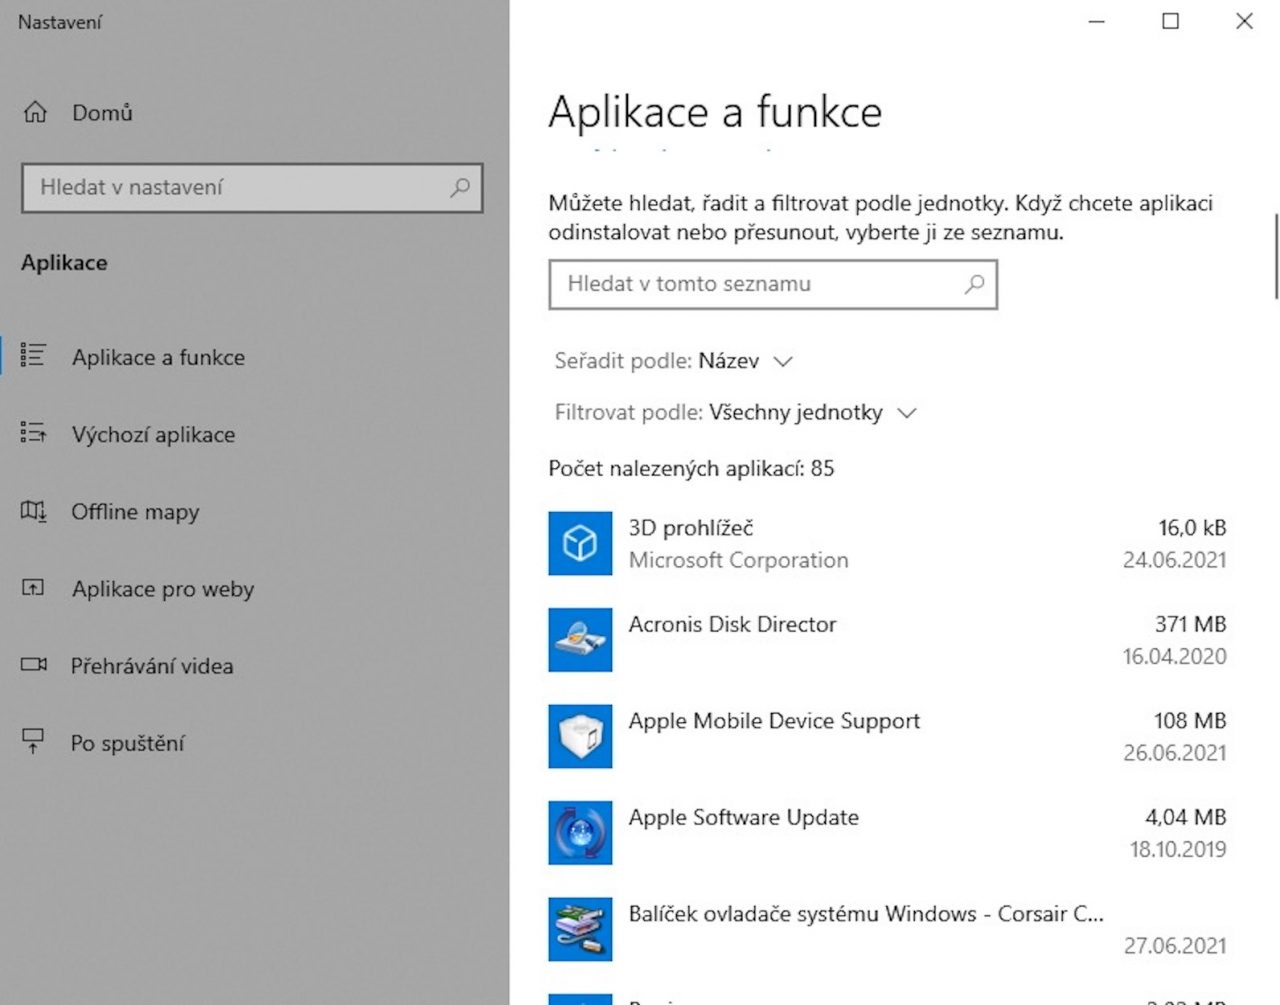The width and height of the screenshot is (1280, 1005).
Task: Click the magnifier in Hledat v tomto seznamu
Action: (974, 284)
